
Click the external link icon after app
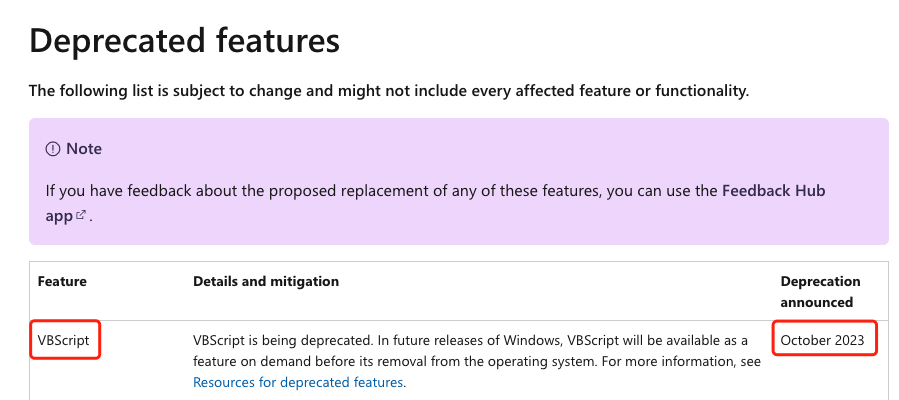[81, 215]
